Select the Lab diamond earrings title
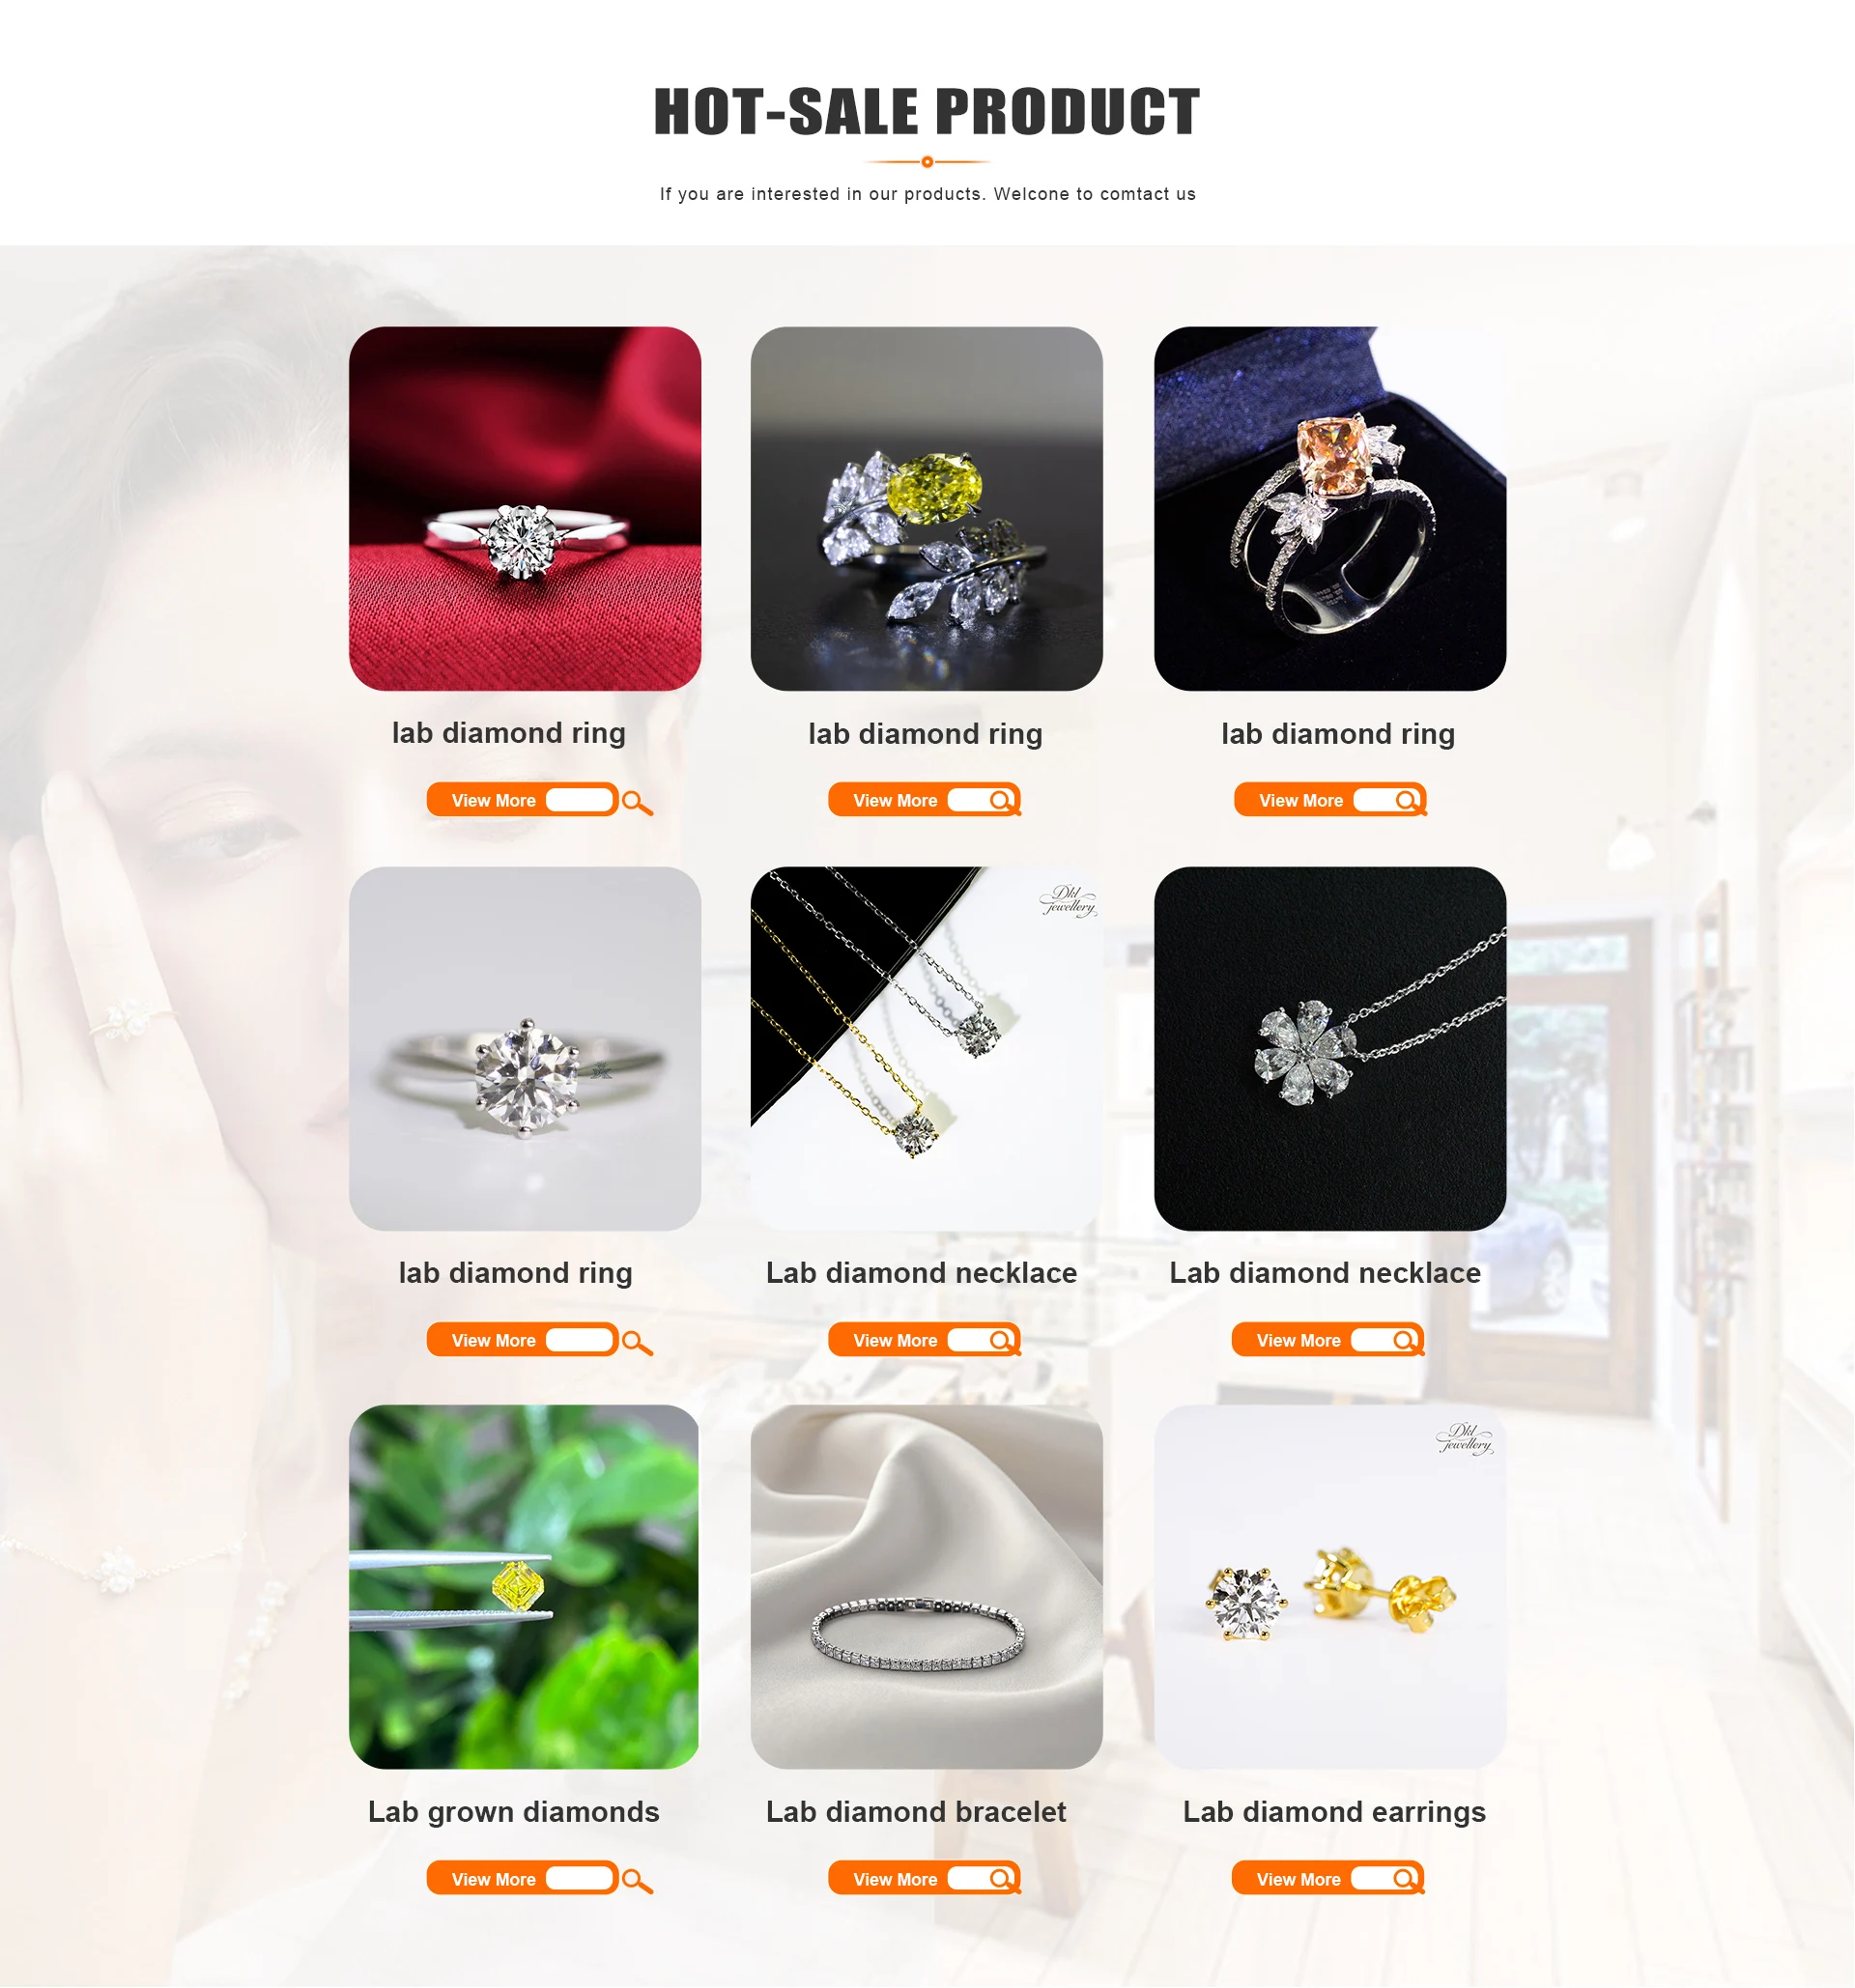 1334,1813
